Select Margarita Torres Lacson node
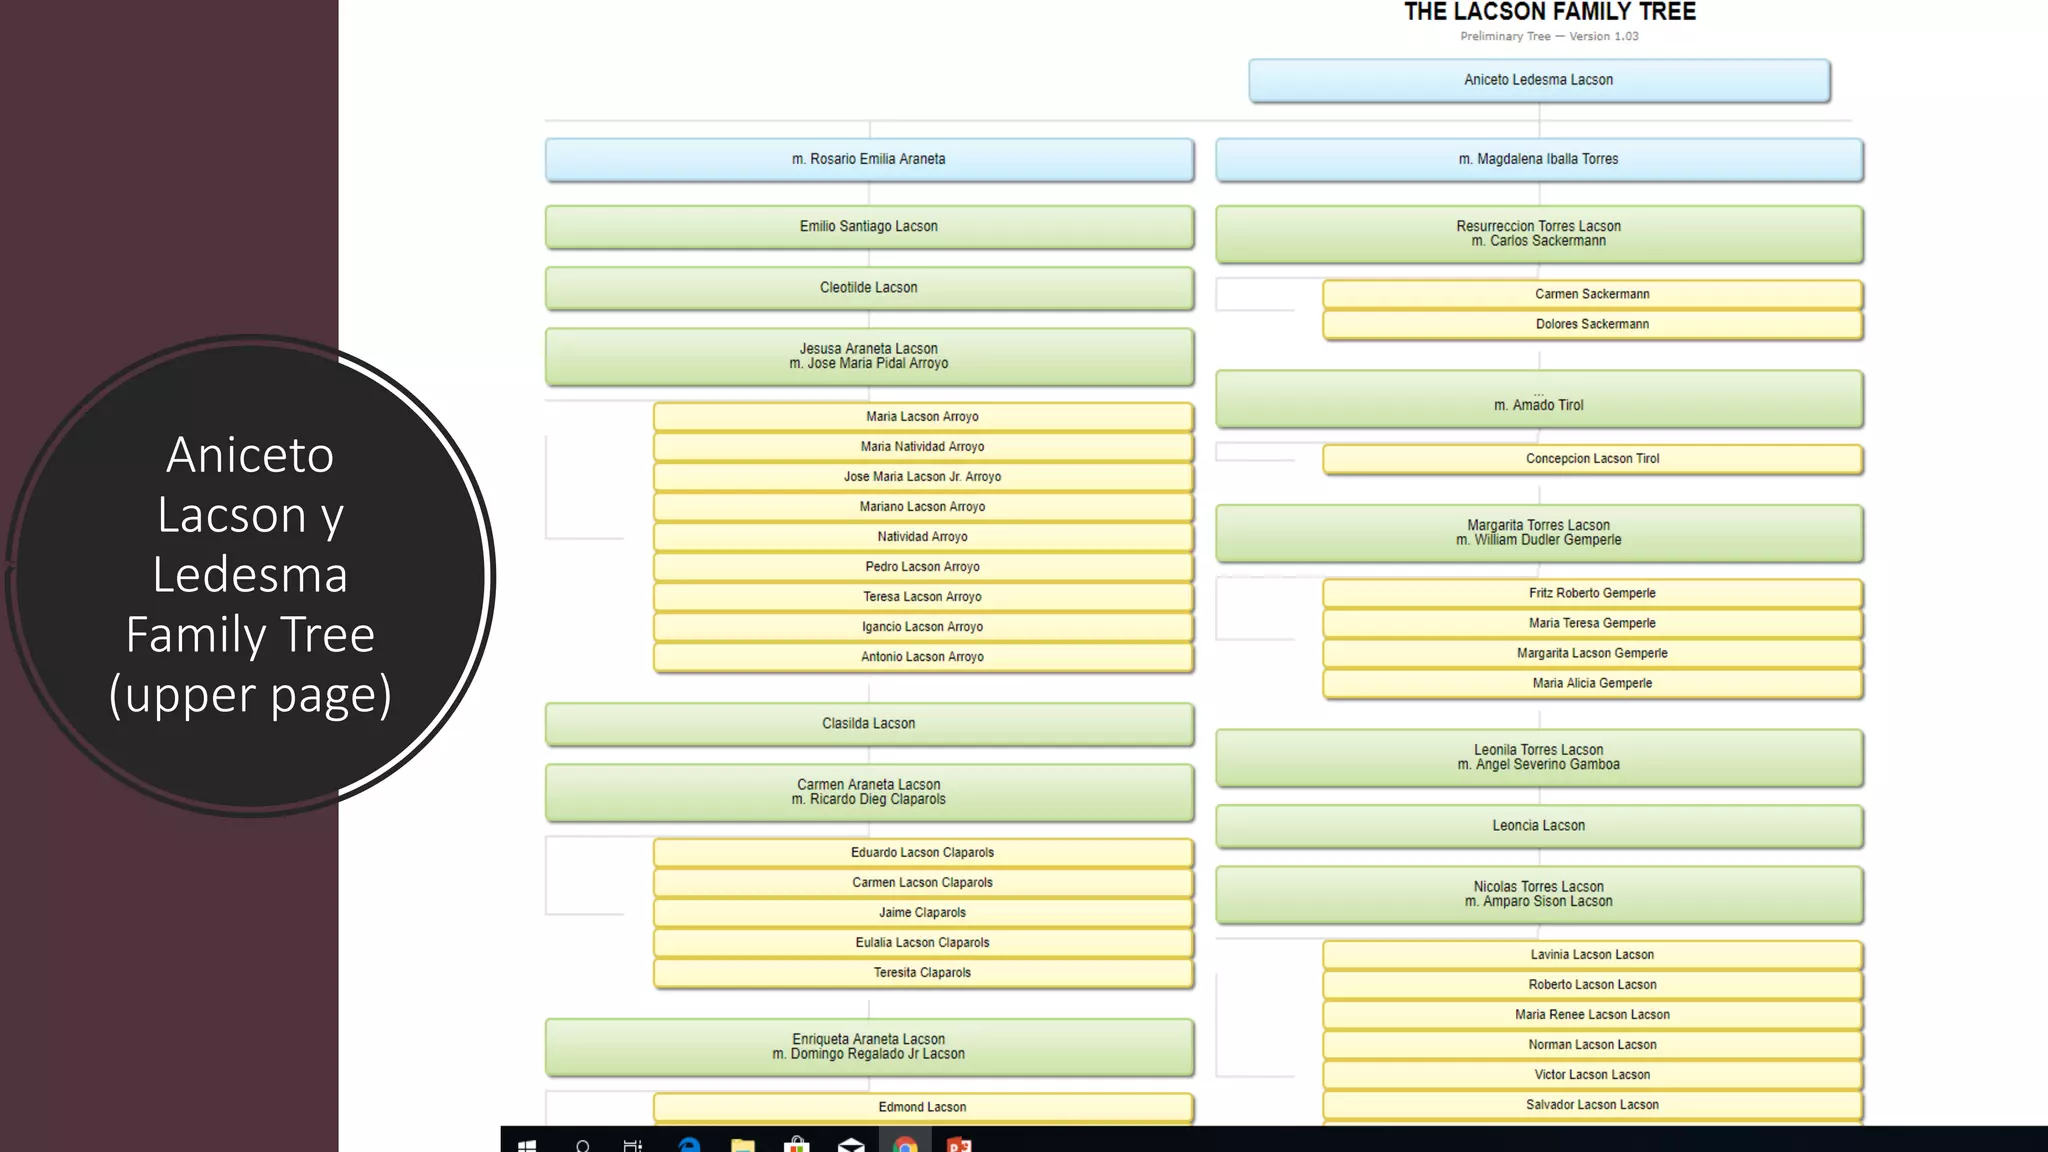Screen dimensions: 2048x1152 pyautogui.click(x=1538, y=532)
